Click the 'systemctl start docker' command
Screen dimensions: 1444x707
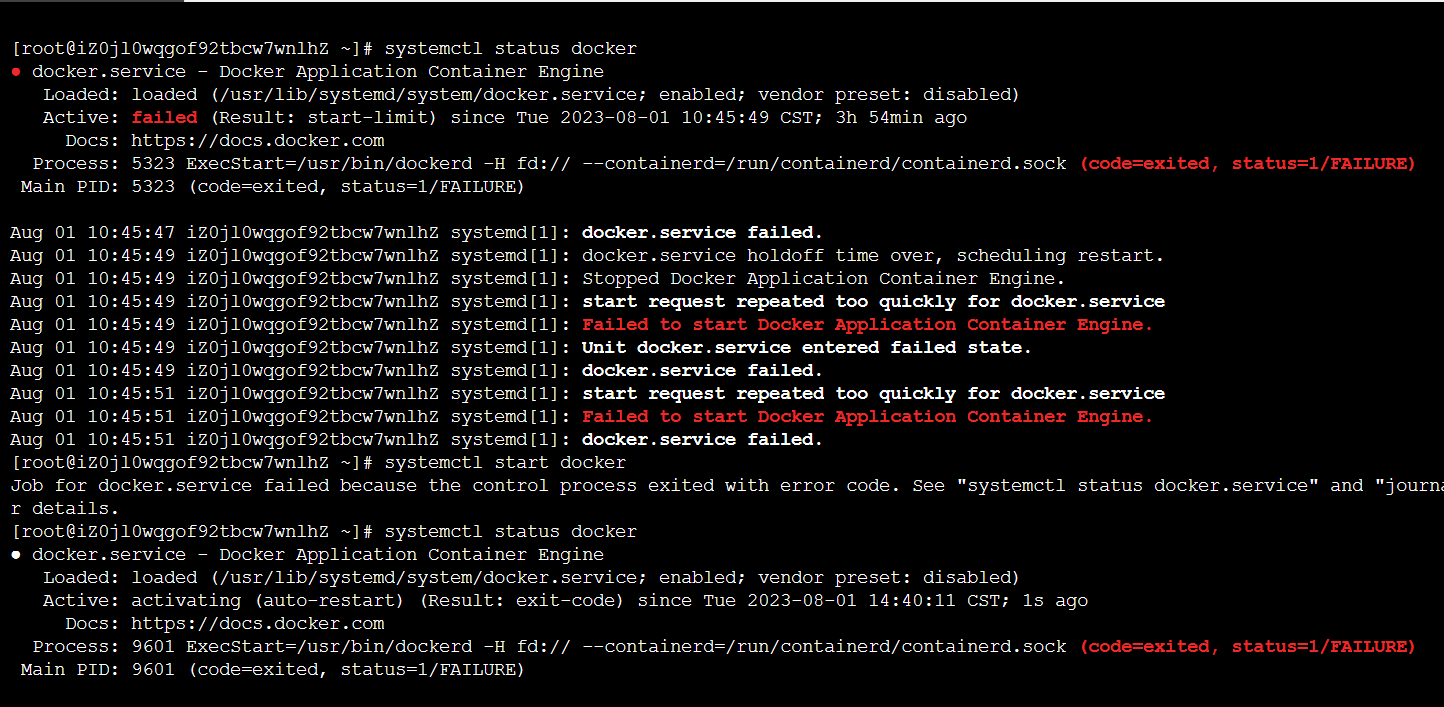point(505,463)
